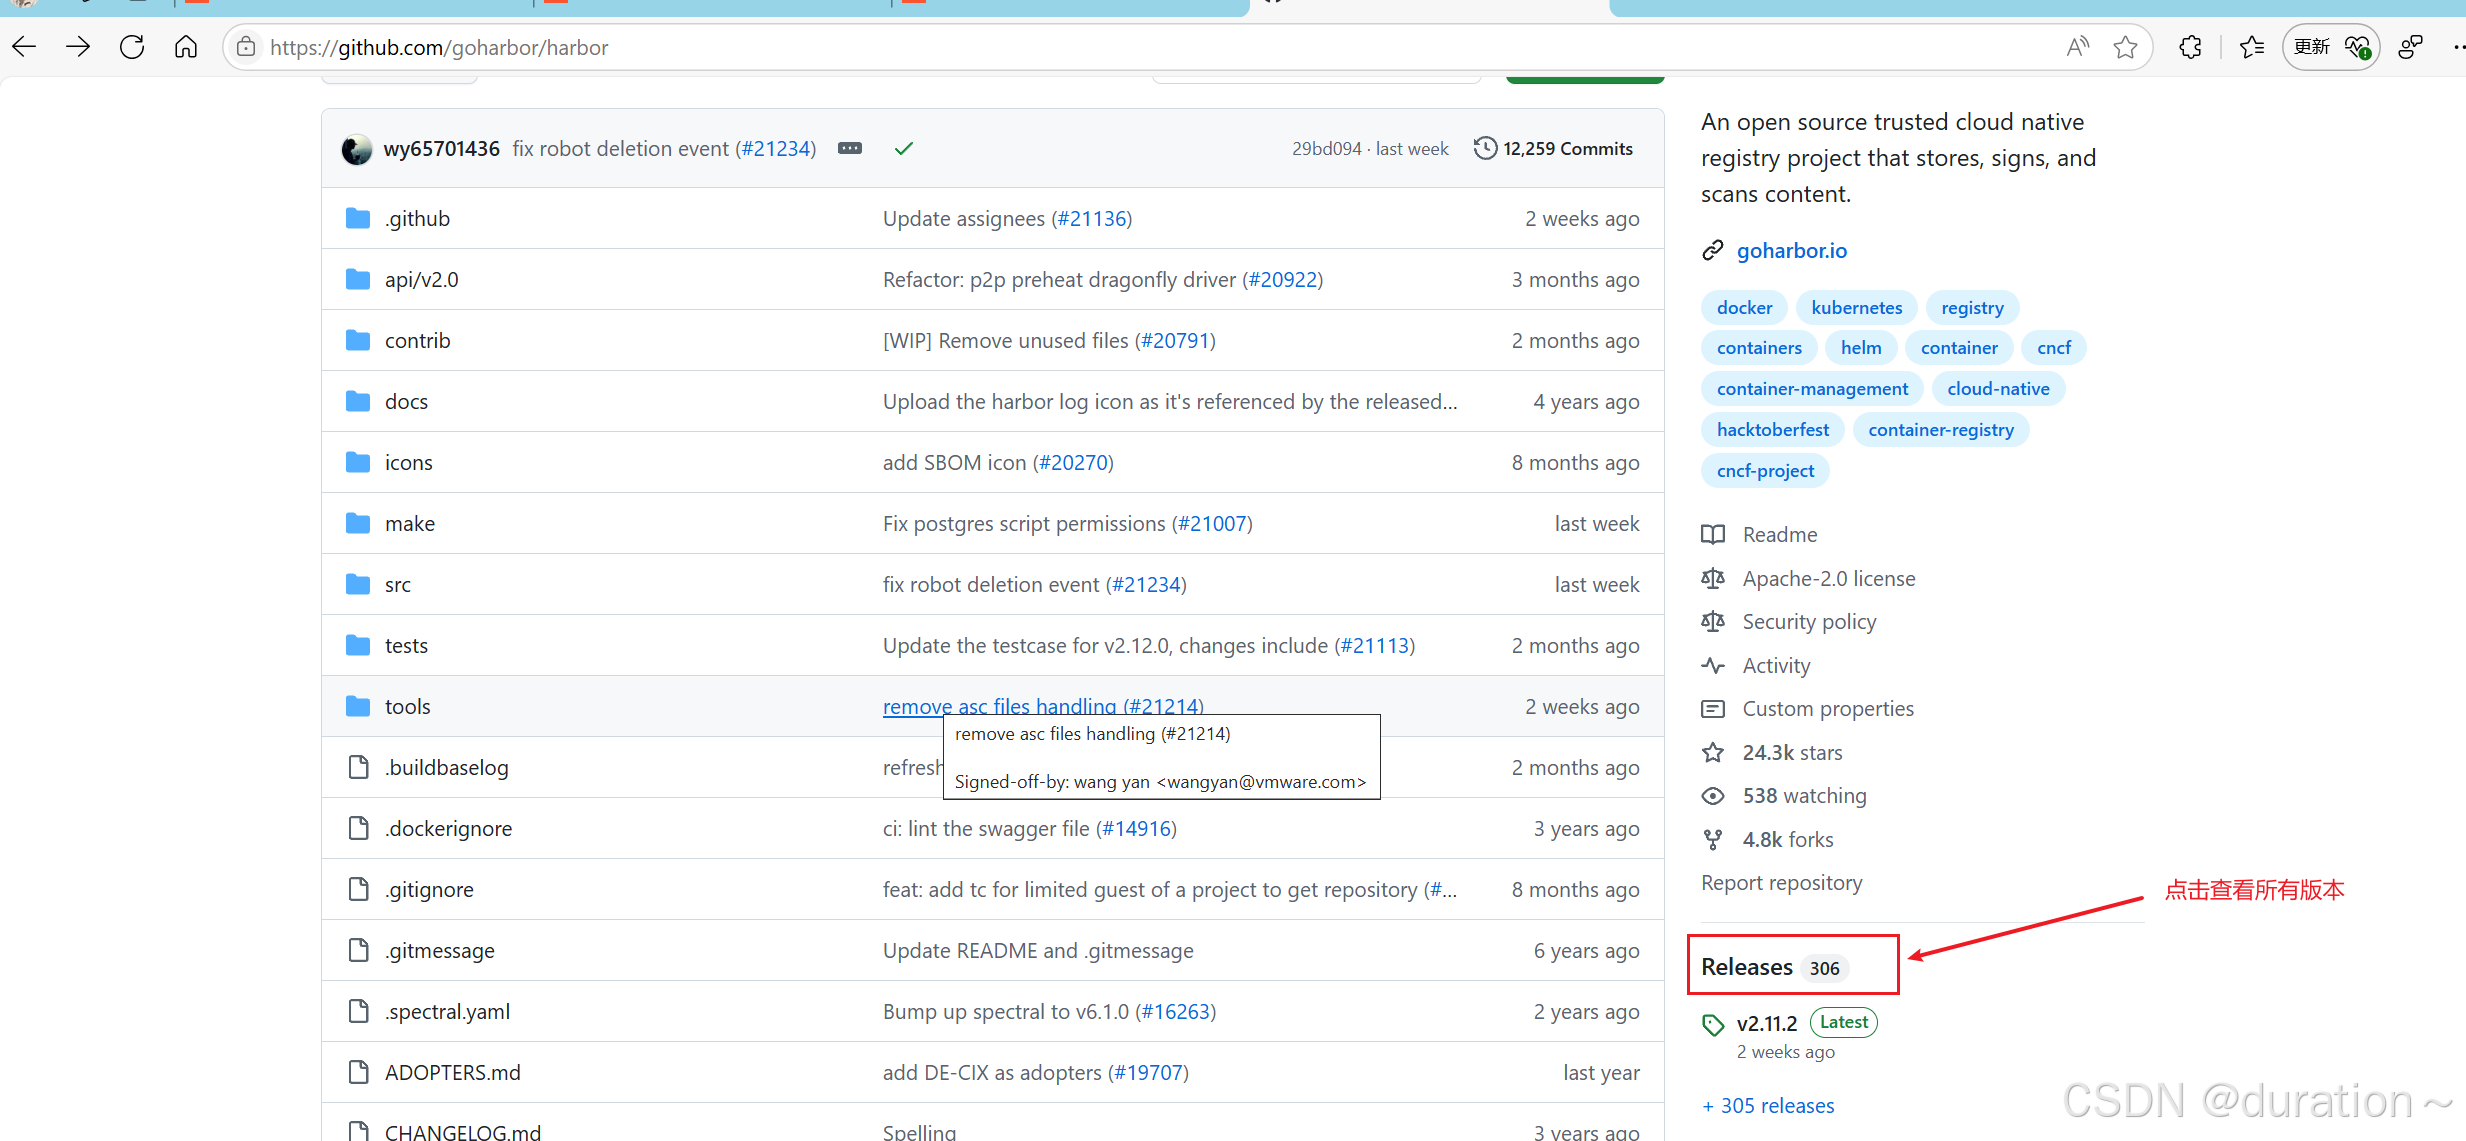Open the icons folder
This screenshot has width=2466, height=1141.
pyautogui.click(x=408, y=462)
